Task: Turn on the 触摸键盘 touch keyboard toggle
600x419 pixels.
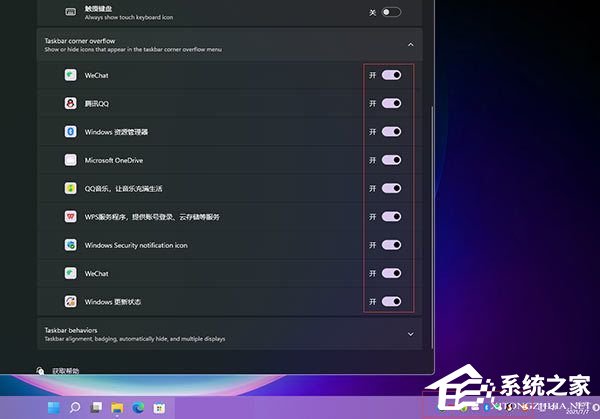Action: (391, 12)
